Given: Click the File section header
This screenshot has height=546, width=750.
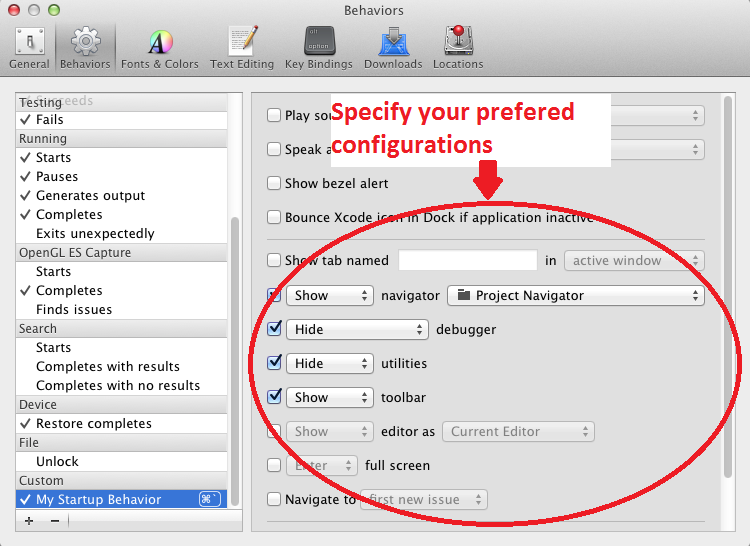Looking at the screenshot, I should [x=121, y=443].
